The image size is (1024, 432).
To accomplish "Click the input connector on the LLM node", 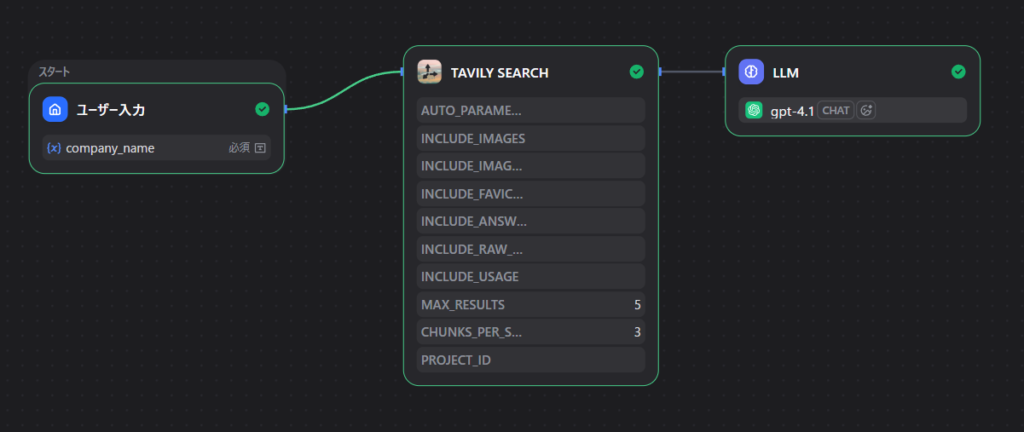I will tap(724, 72).
